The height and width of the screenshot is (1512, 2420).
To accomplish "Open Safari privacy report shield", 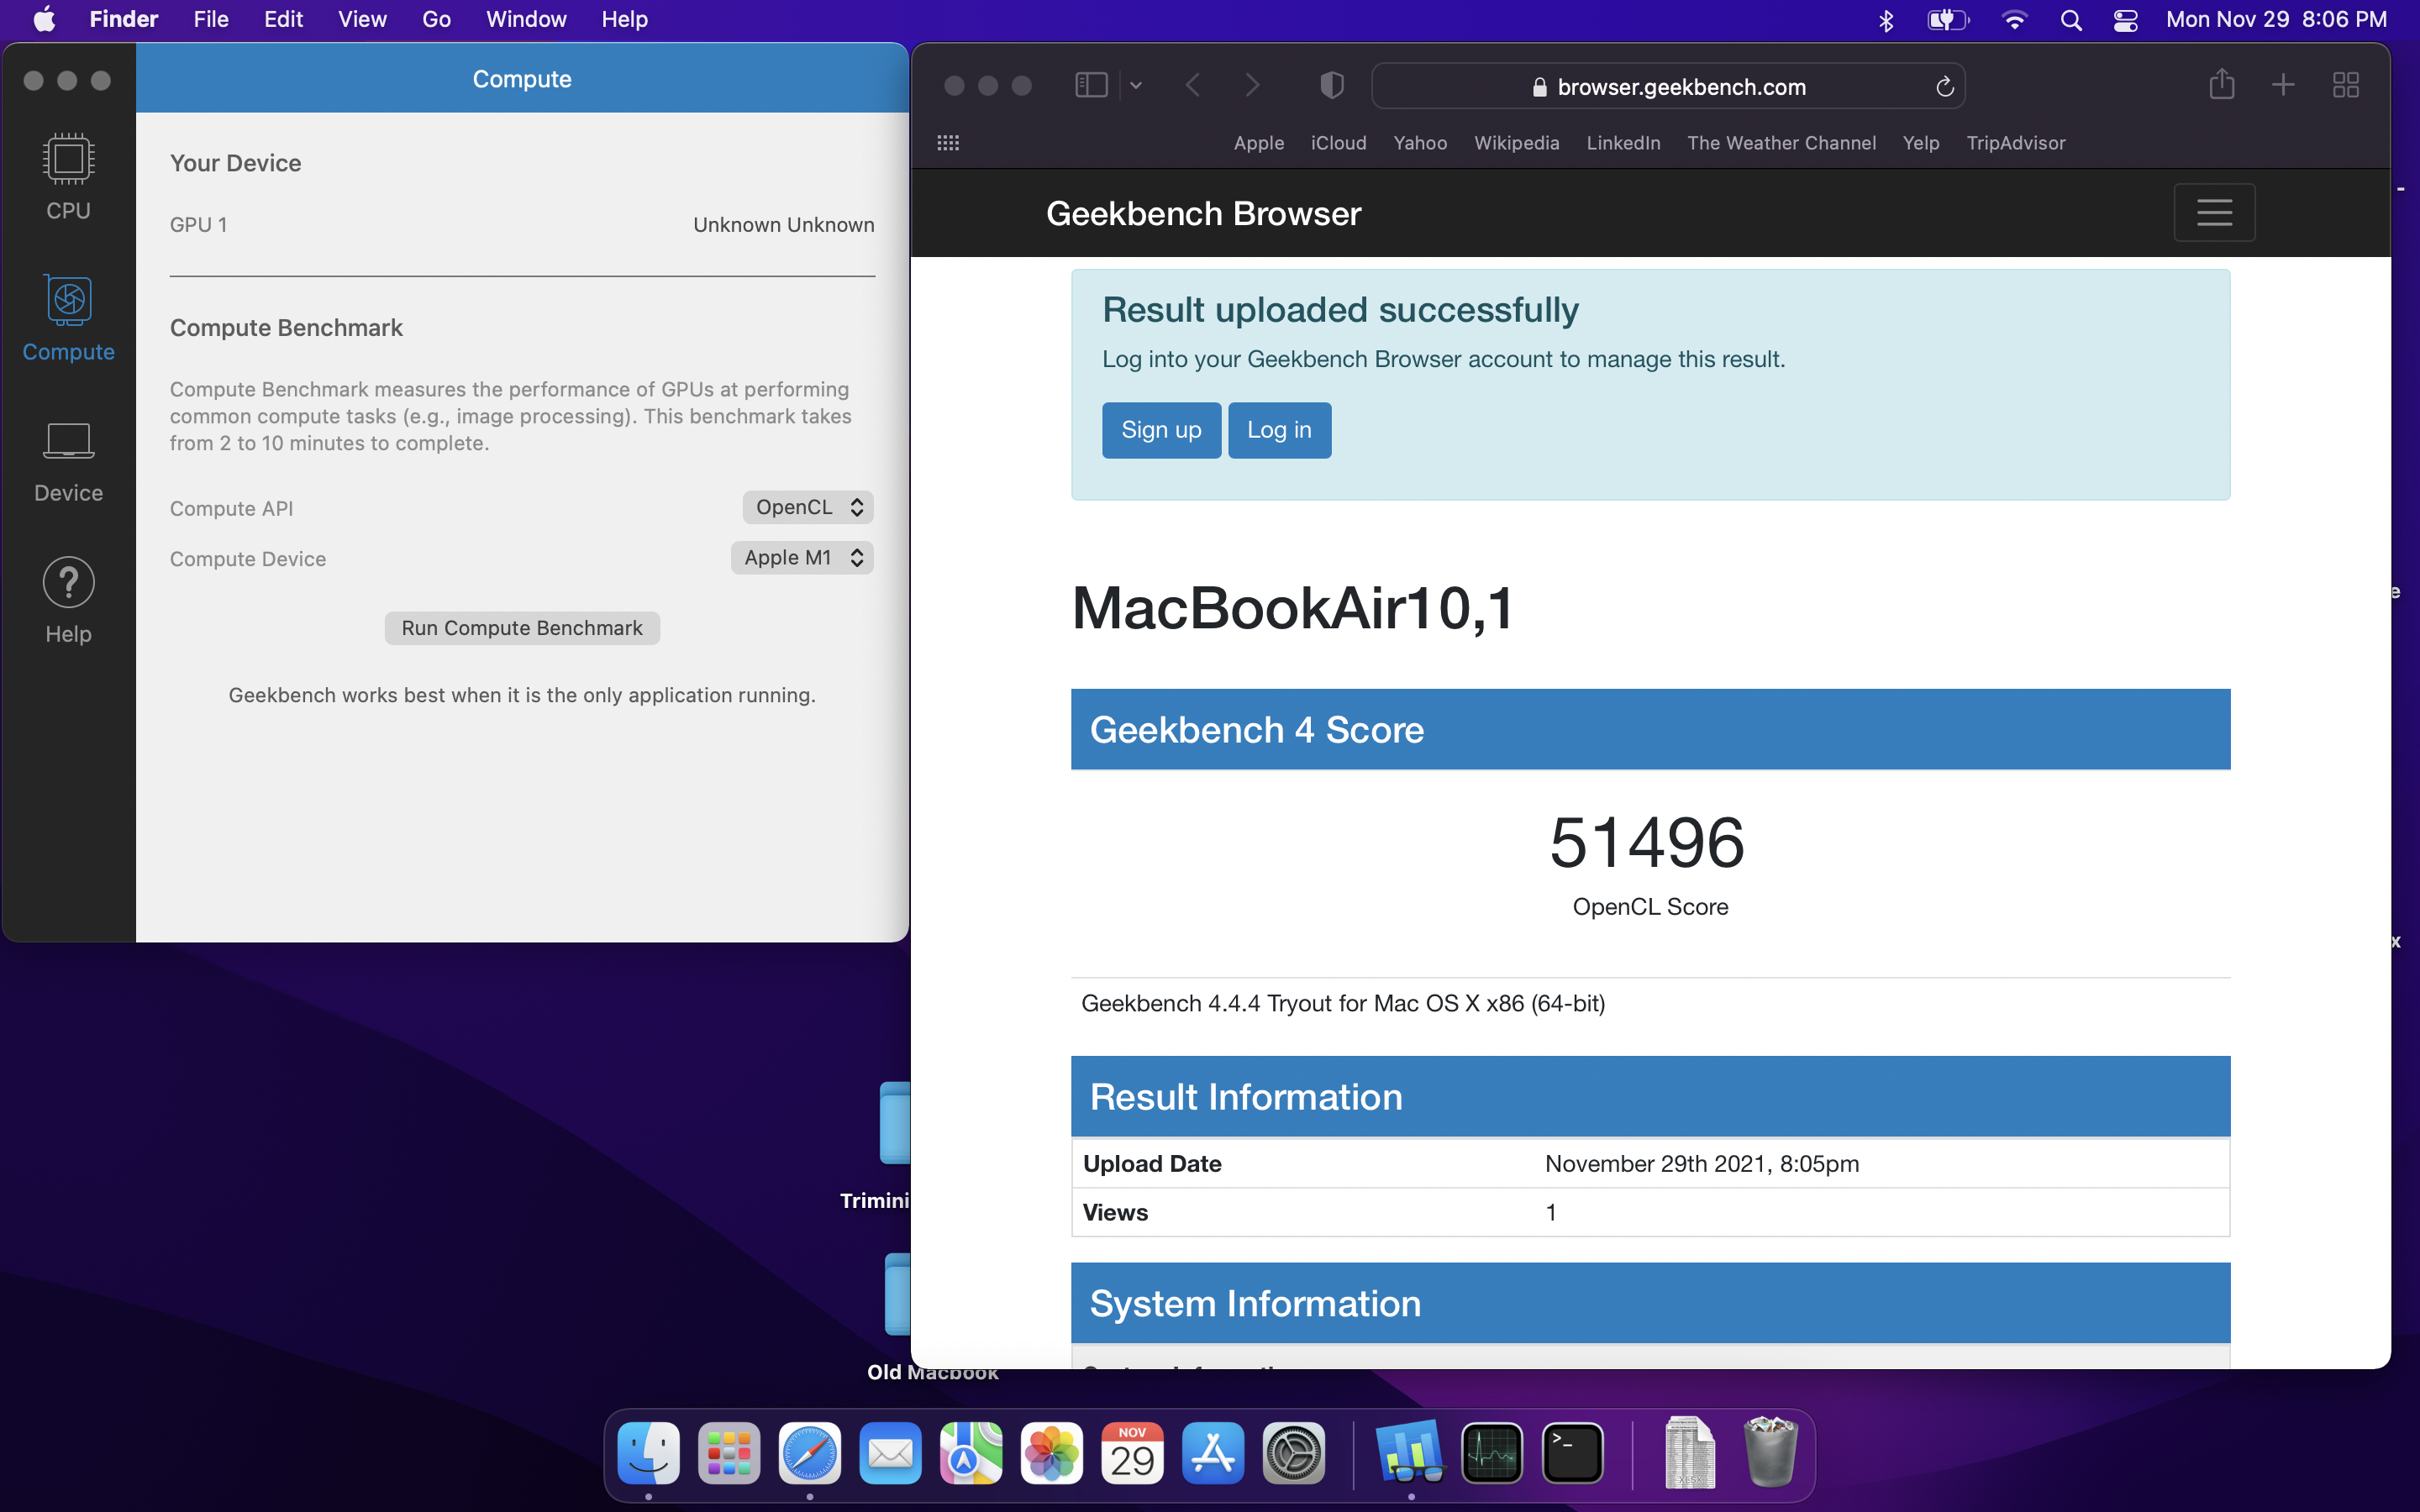I will coord(1331,85).
